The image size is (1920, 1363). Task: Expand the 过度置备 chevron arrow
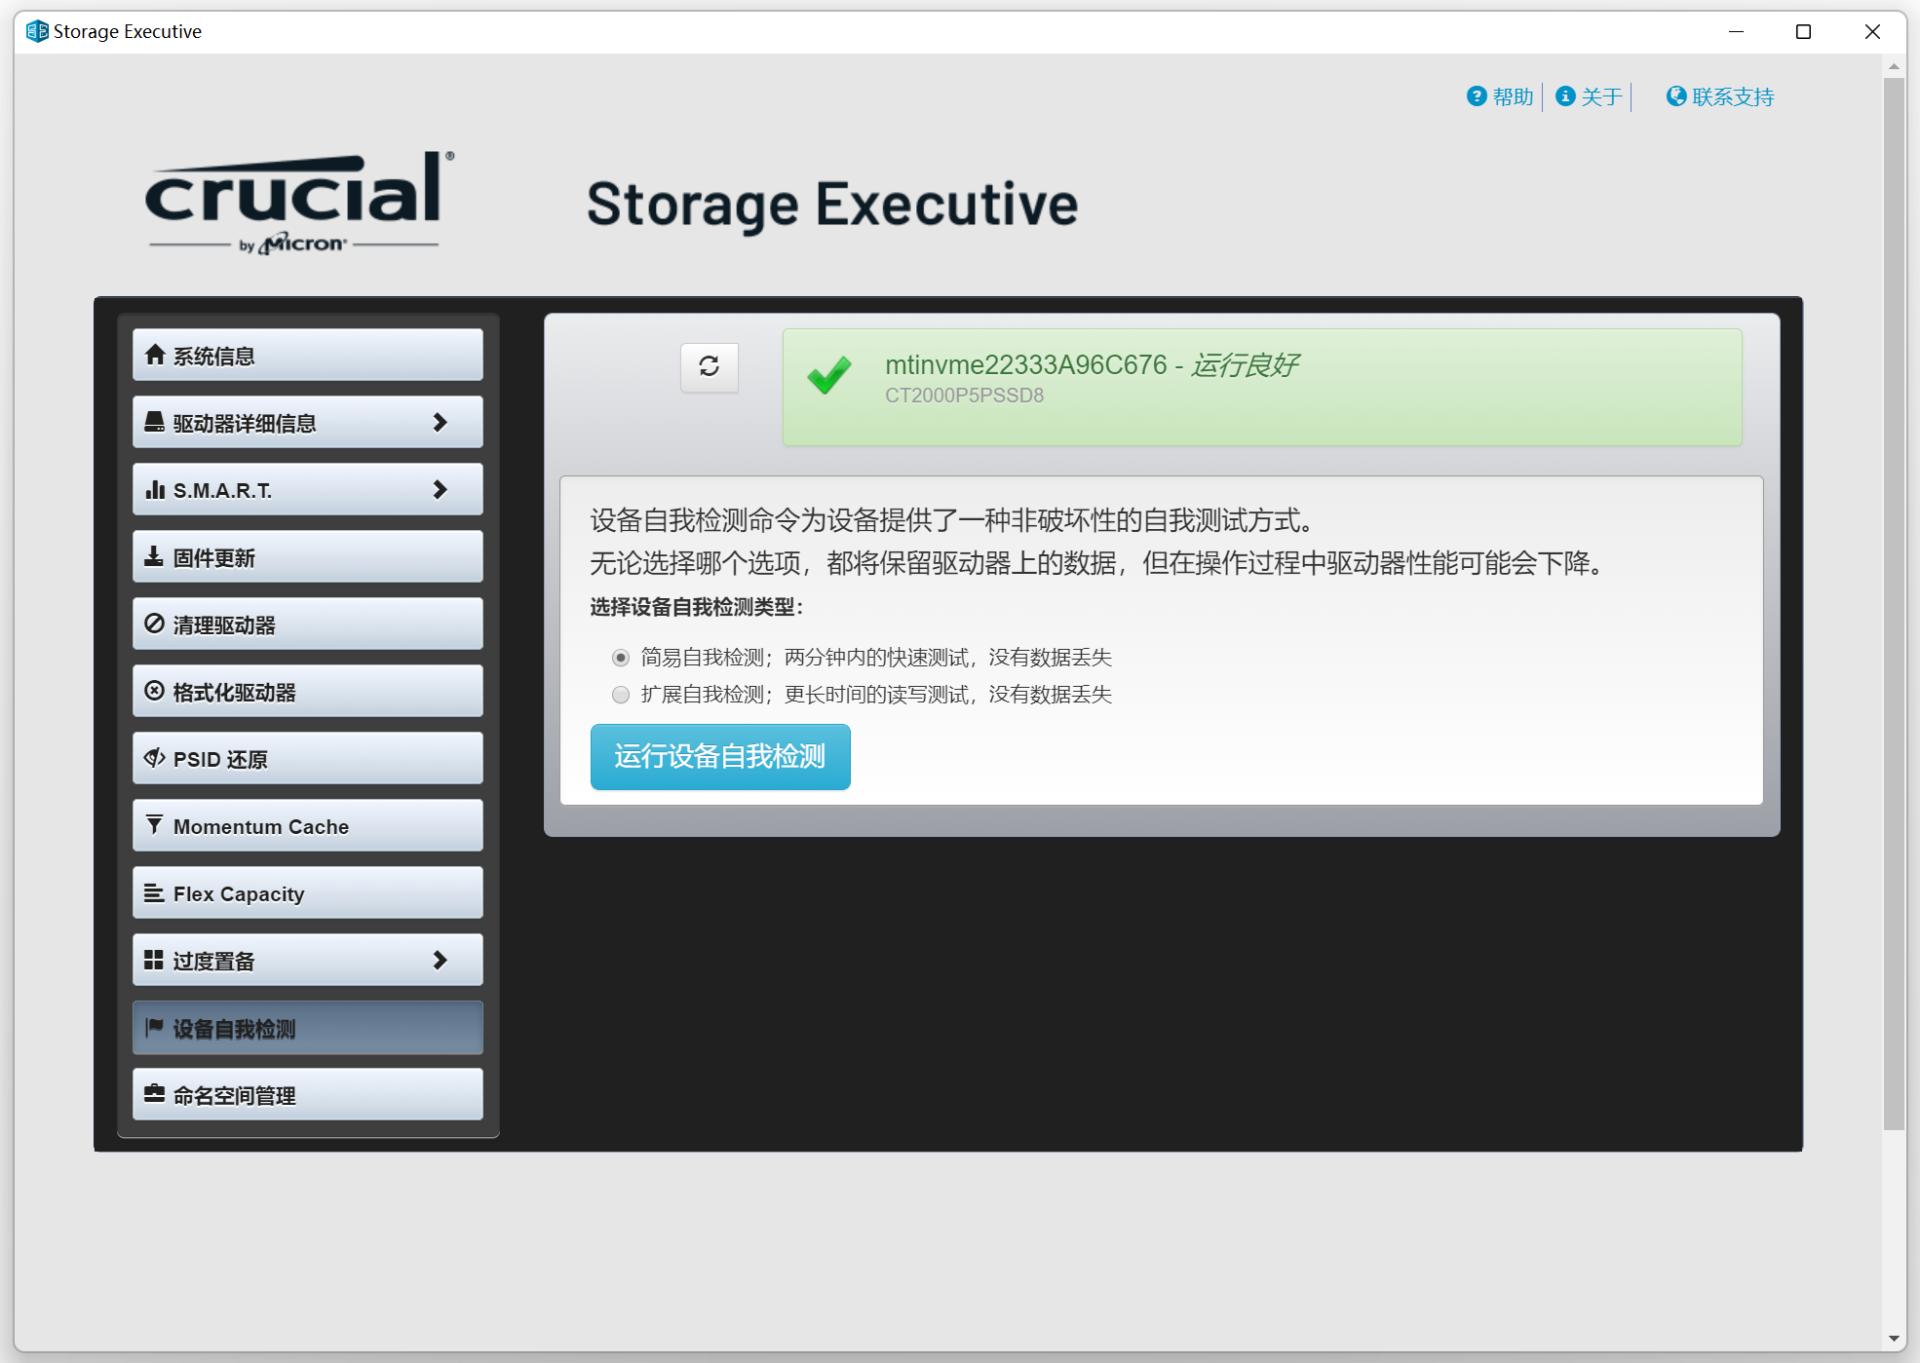tap(440, 960)
